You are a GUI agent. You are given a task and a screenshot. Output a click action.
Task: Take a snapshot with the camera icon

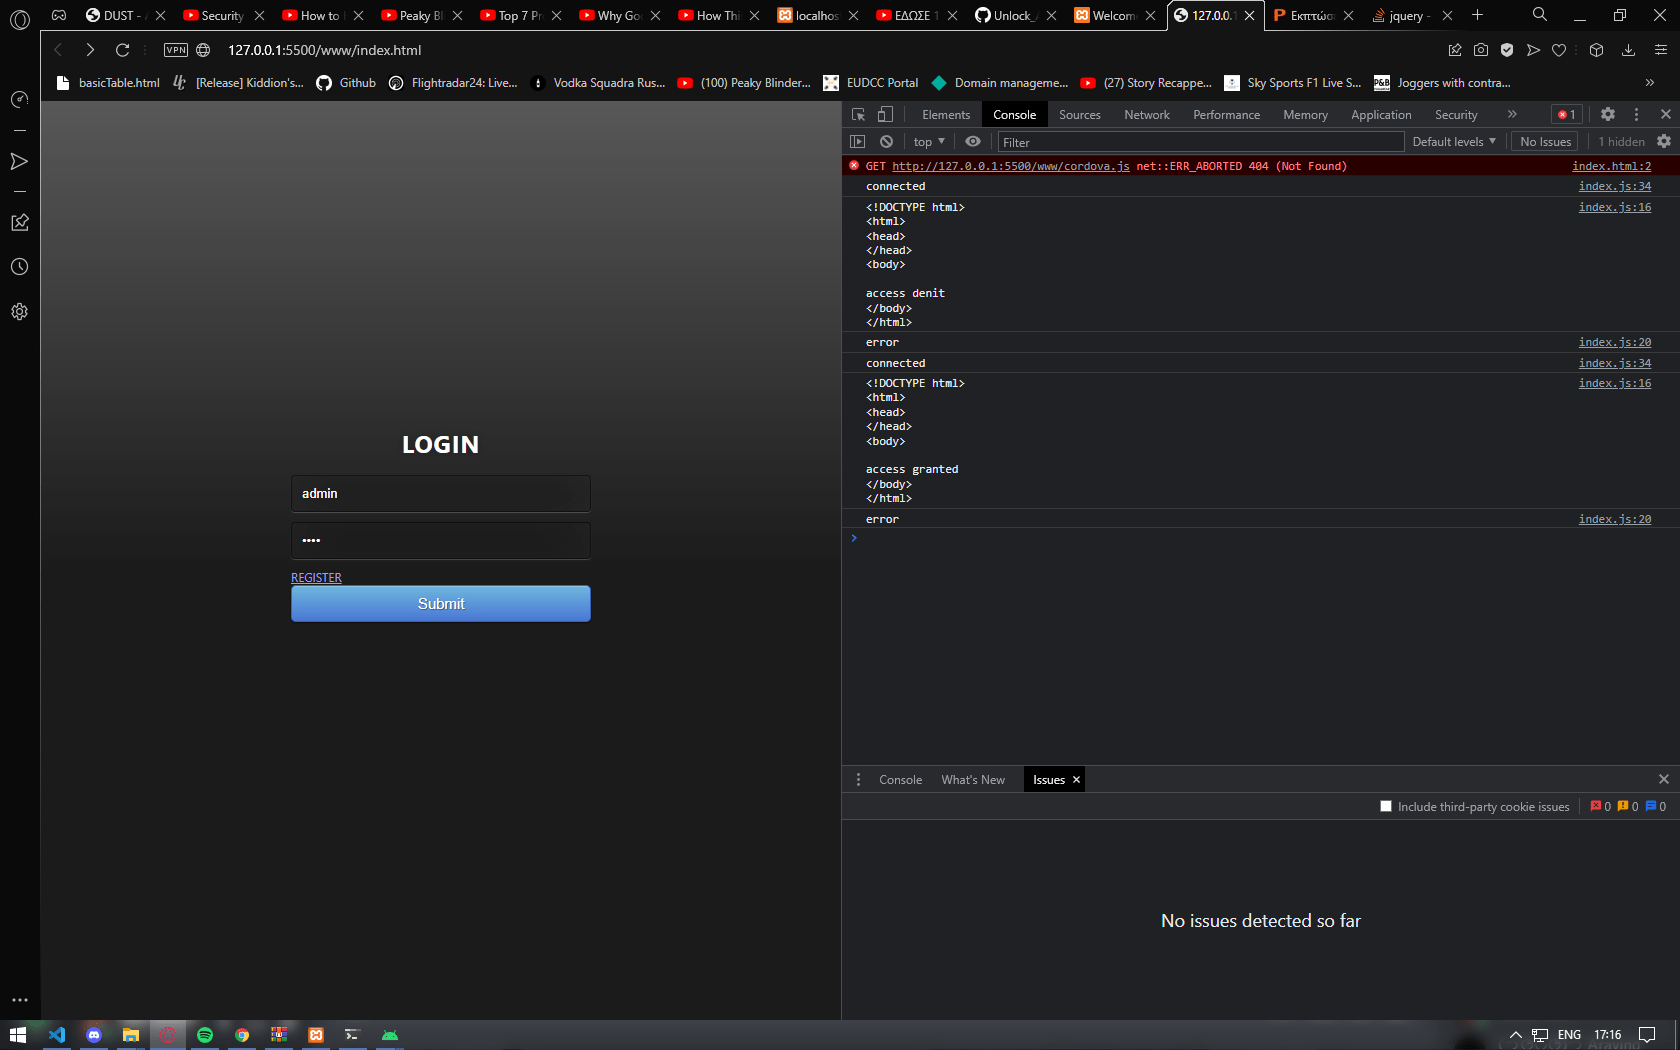(1481, 50)
